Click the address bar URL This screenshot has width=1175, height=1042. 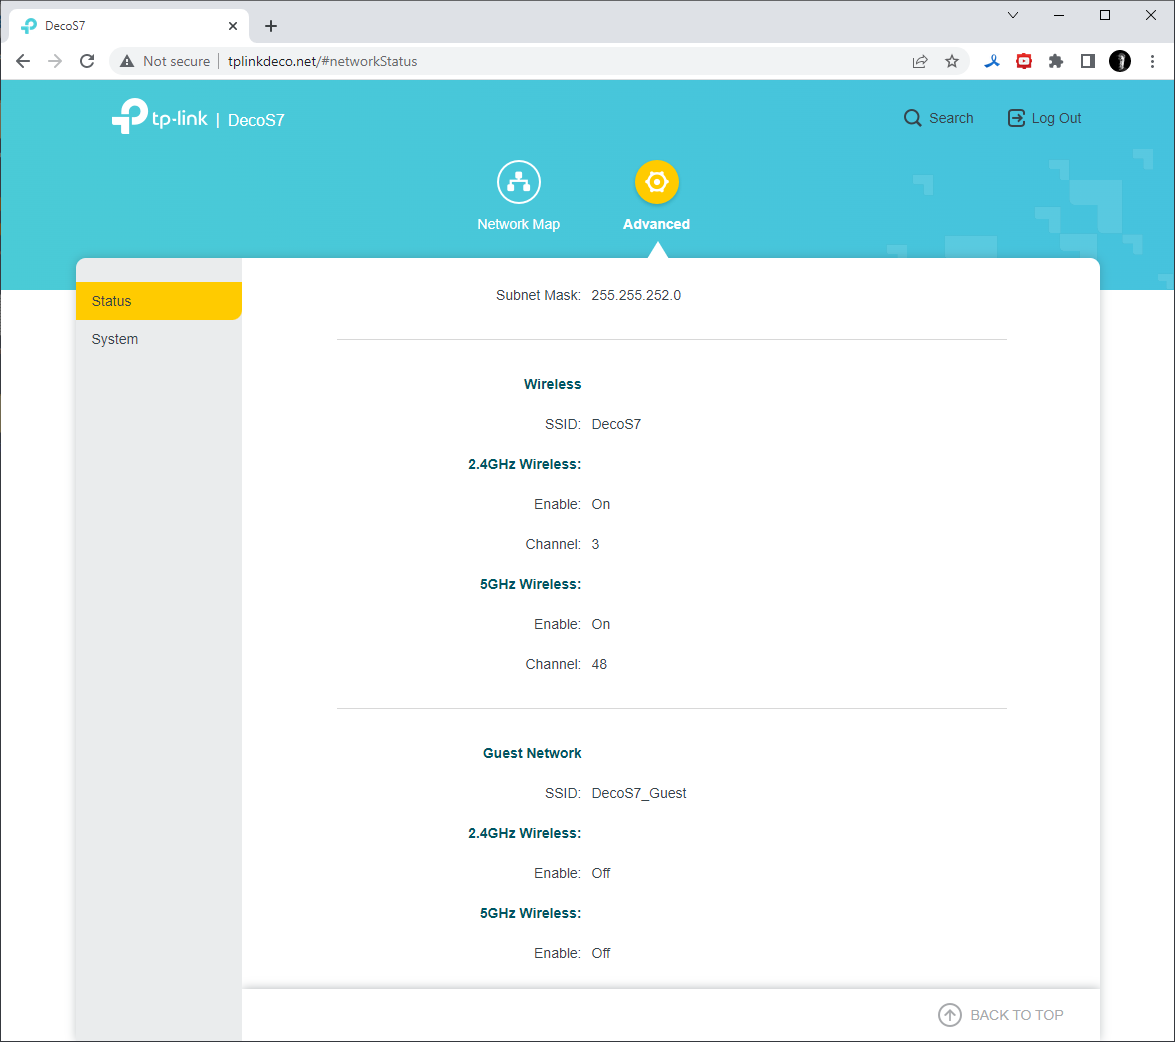(322, 61)
